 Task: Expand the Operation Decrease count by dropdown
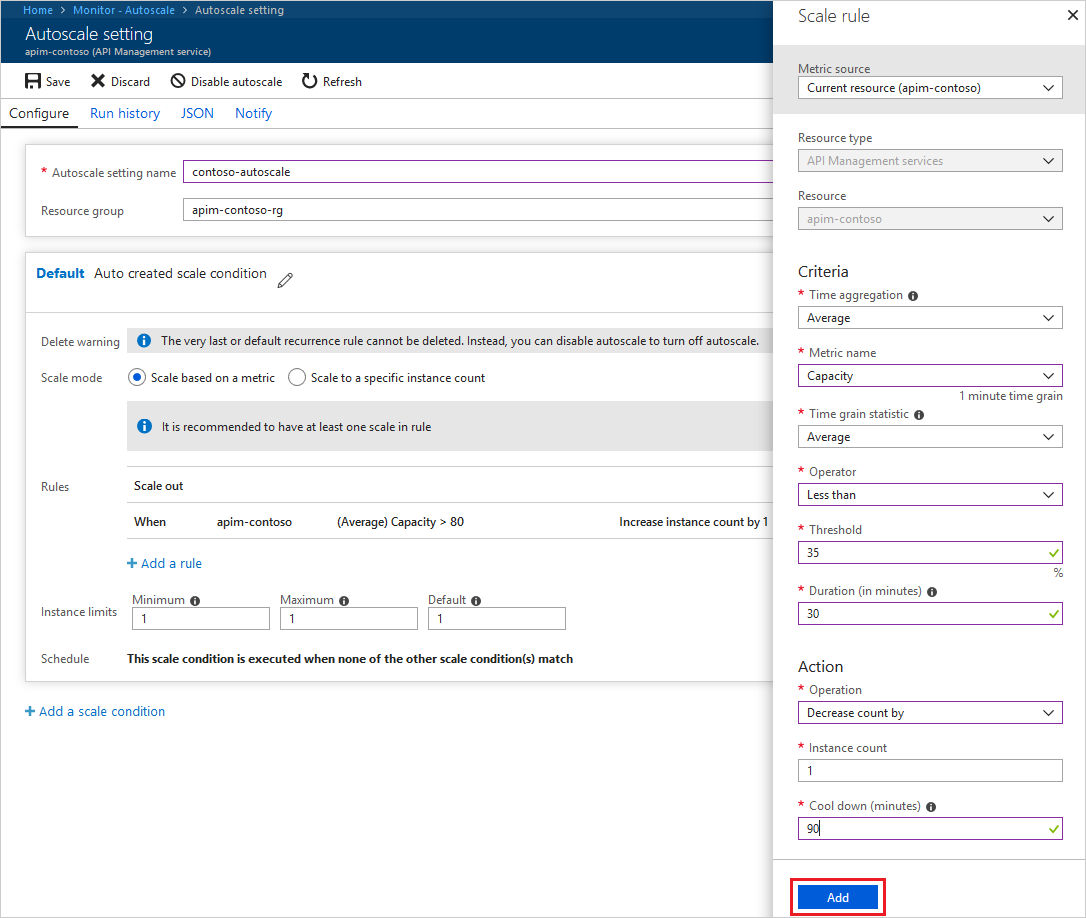[929, 713]
